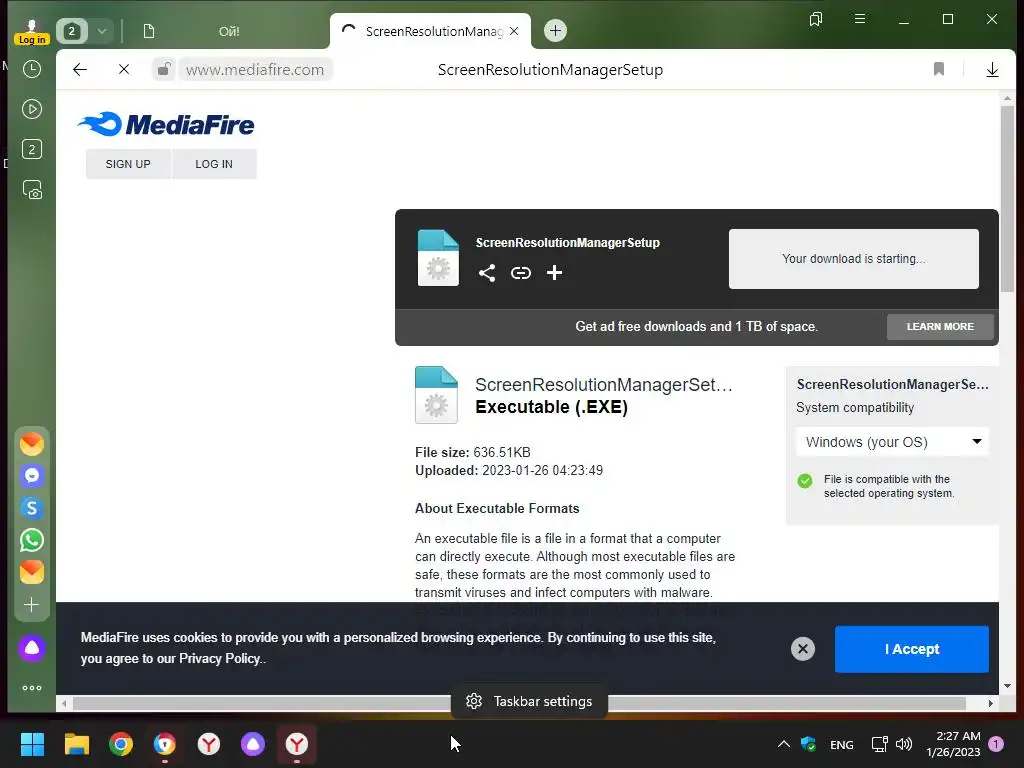Screen dimensions: 1024x768
Task: Open the volume speaker tray icon
Action: click(904, 744)
